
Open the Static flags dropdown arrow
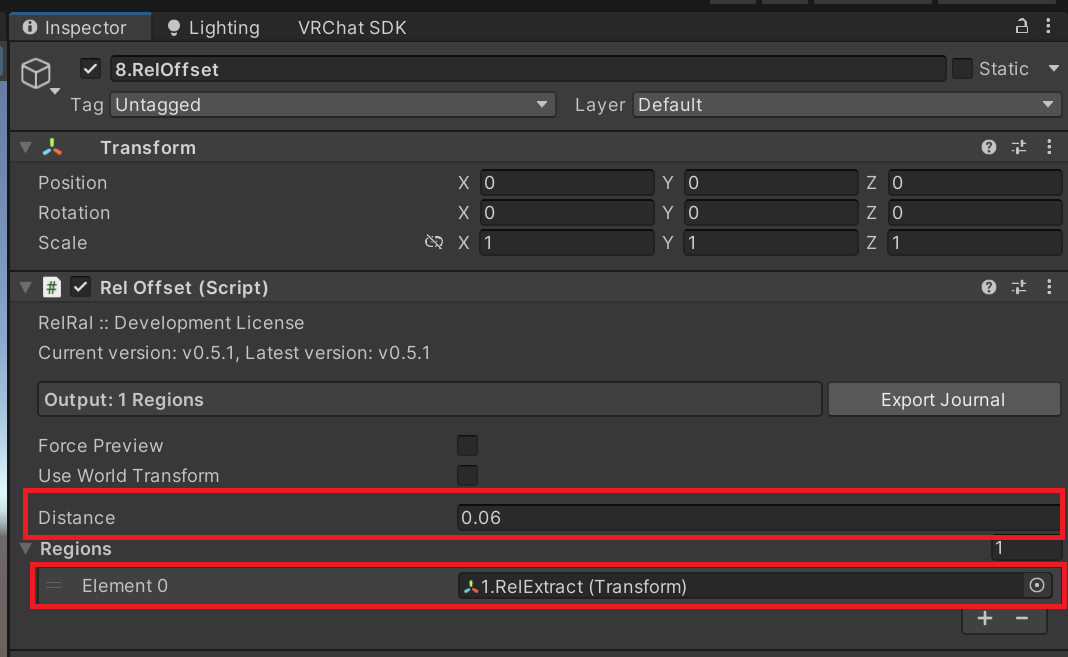[1054, 69]
